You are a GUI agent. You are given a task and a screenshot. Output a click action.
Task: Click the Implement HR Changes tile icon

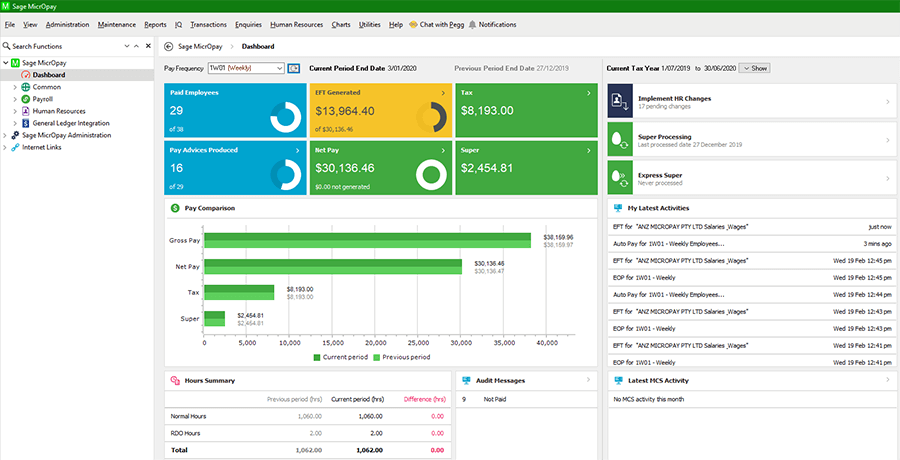click(620, 100)
